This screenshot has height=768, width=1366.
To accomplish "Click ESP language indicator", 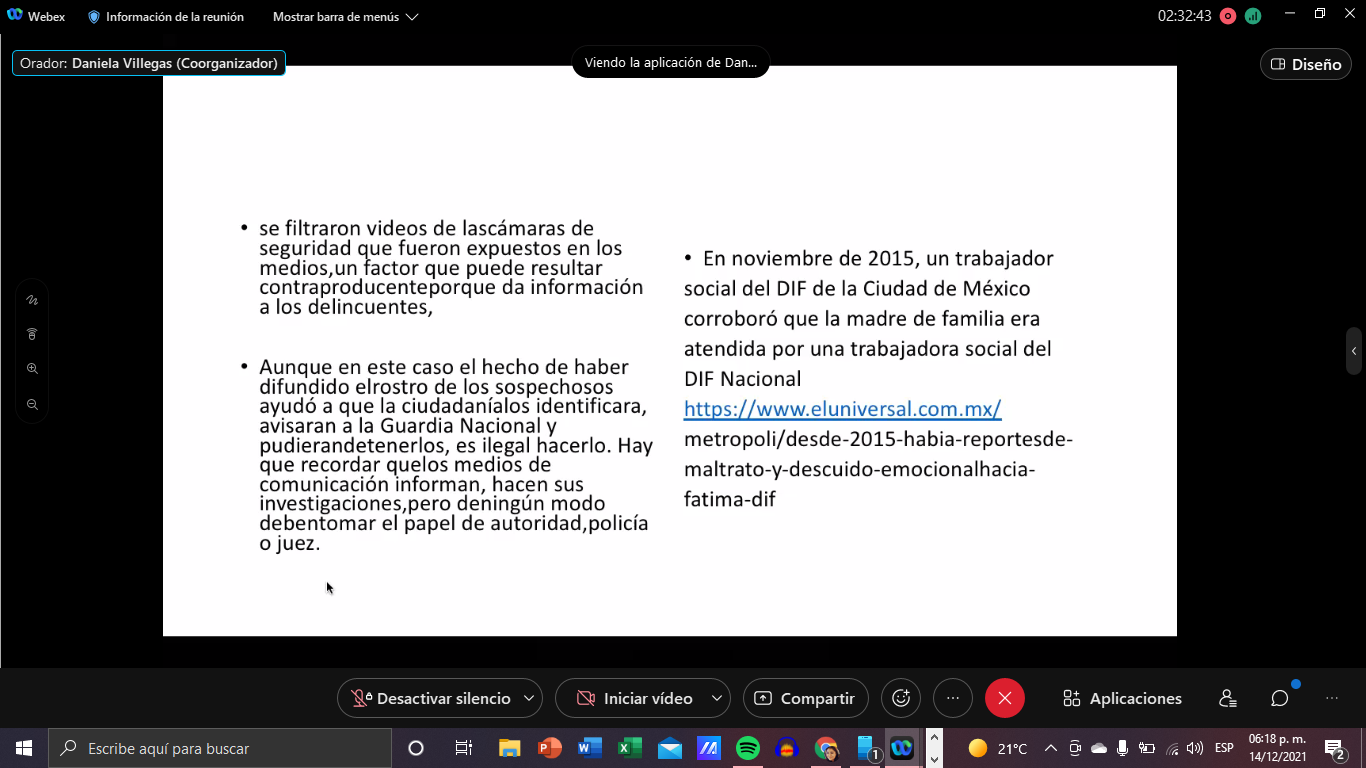I will pos(1224,748).
